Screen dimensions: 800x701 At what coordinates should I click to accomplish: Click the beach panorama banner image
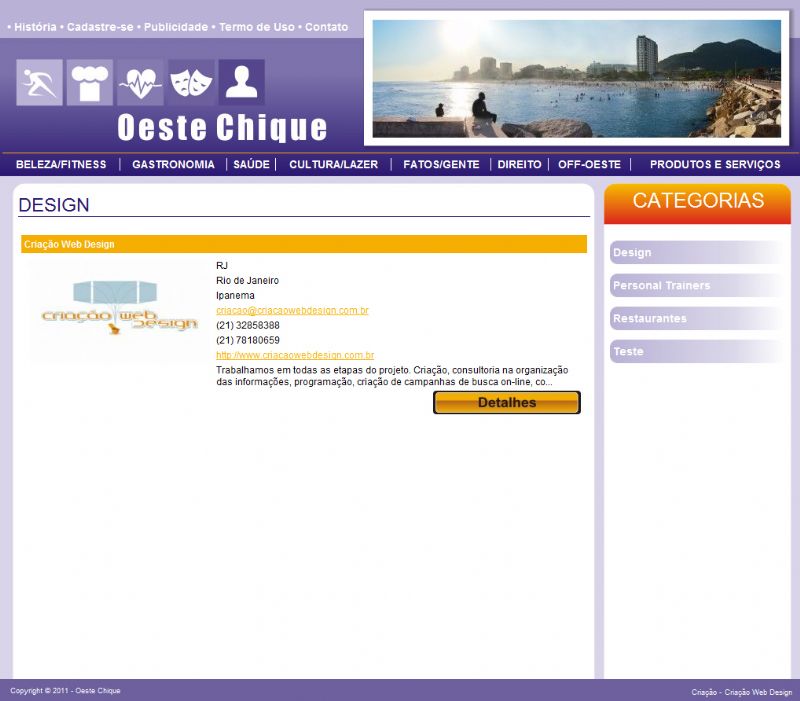click(x=577, y=79)
